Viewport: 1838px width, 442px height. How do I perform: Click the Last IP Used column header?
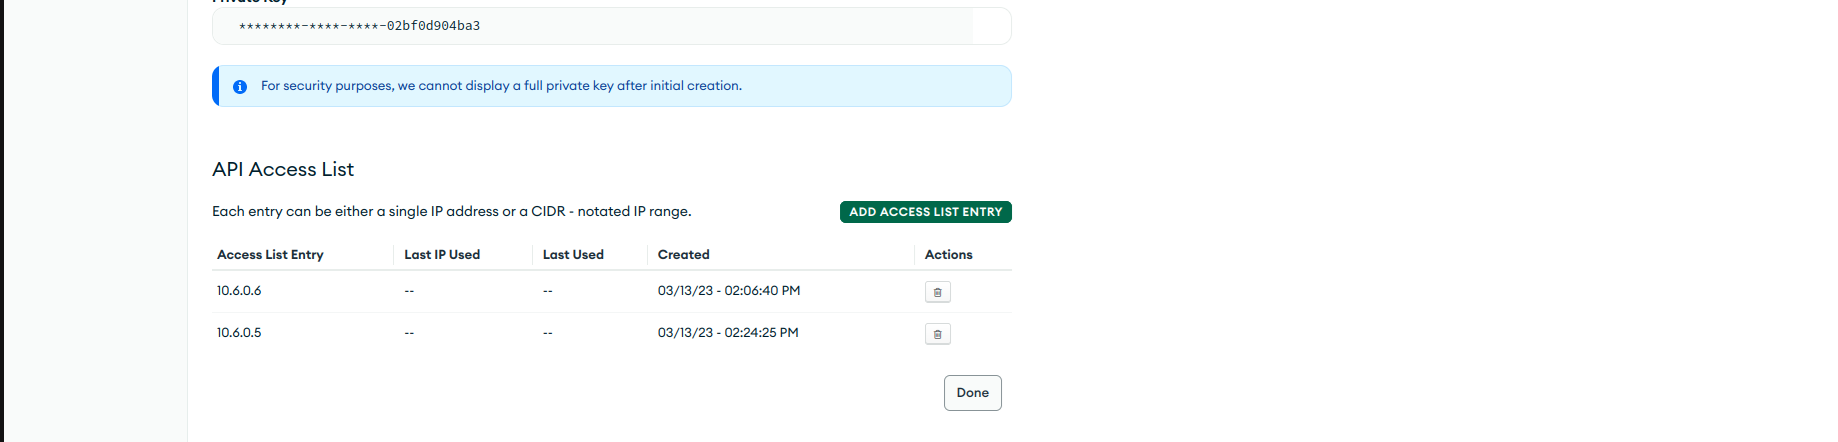click(442, 255)
